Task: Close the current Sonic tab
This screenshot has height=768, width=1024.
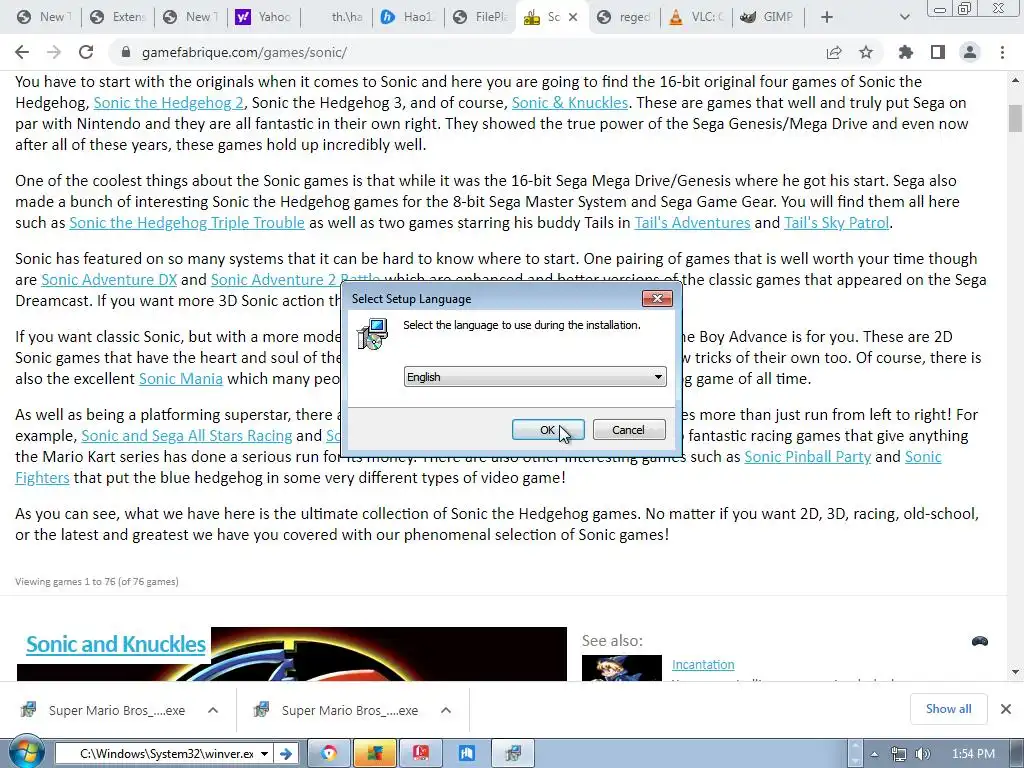Action: coord(573,17)
